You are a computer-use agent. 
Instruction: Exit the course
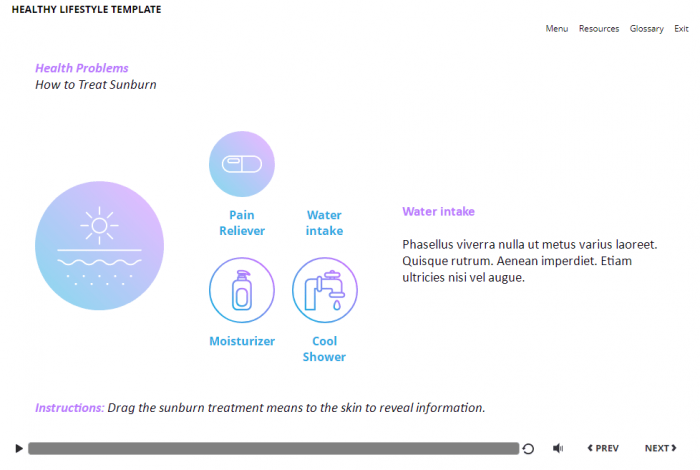point(681,29)
